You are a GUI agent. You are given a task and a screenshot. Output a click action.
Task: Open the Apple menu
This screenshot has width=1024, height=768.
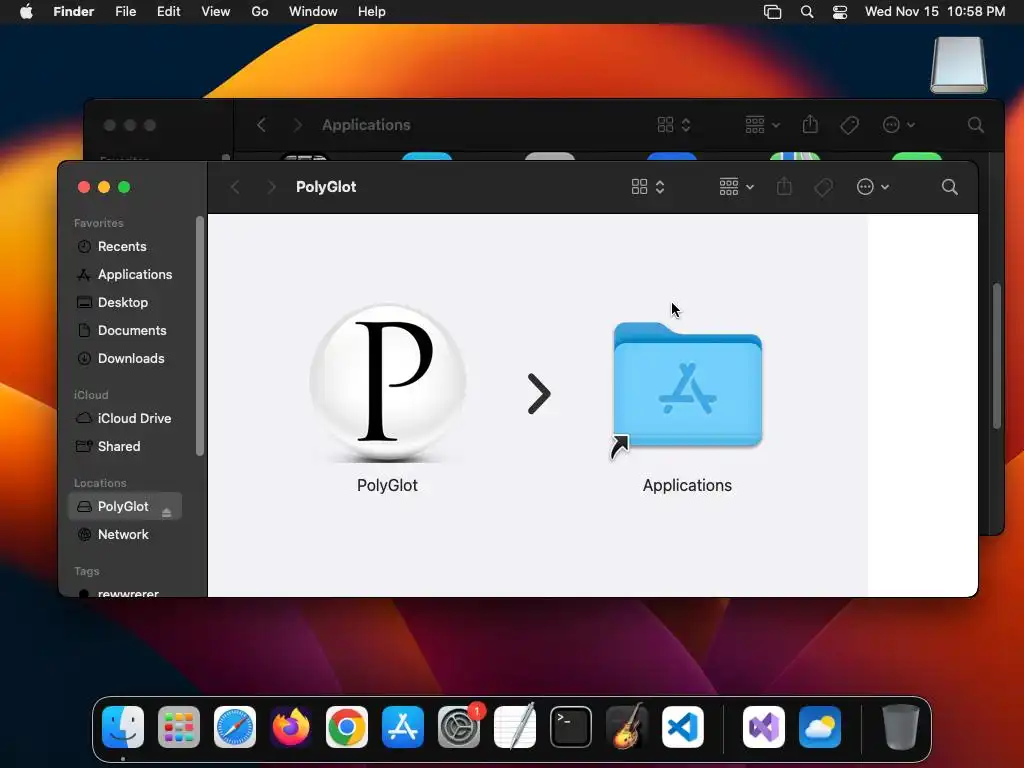tap(26, 12)
